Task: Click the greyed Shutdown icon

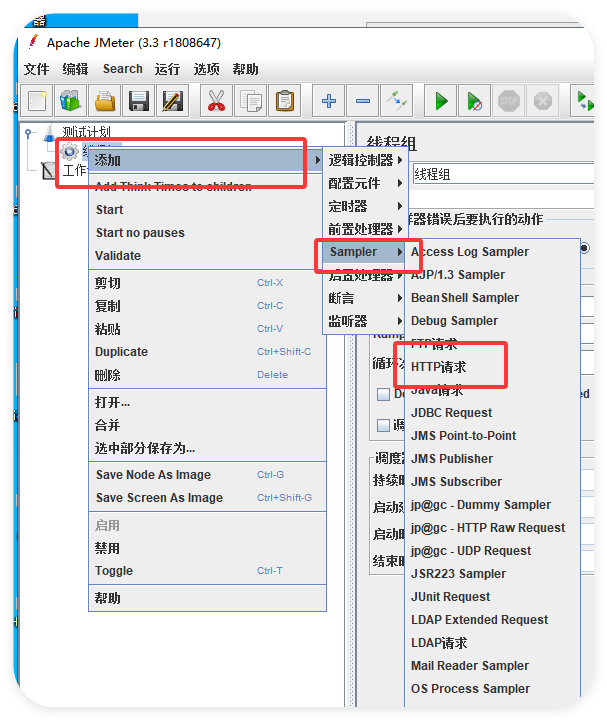Action: pos(542,101)
